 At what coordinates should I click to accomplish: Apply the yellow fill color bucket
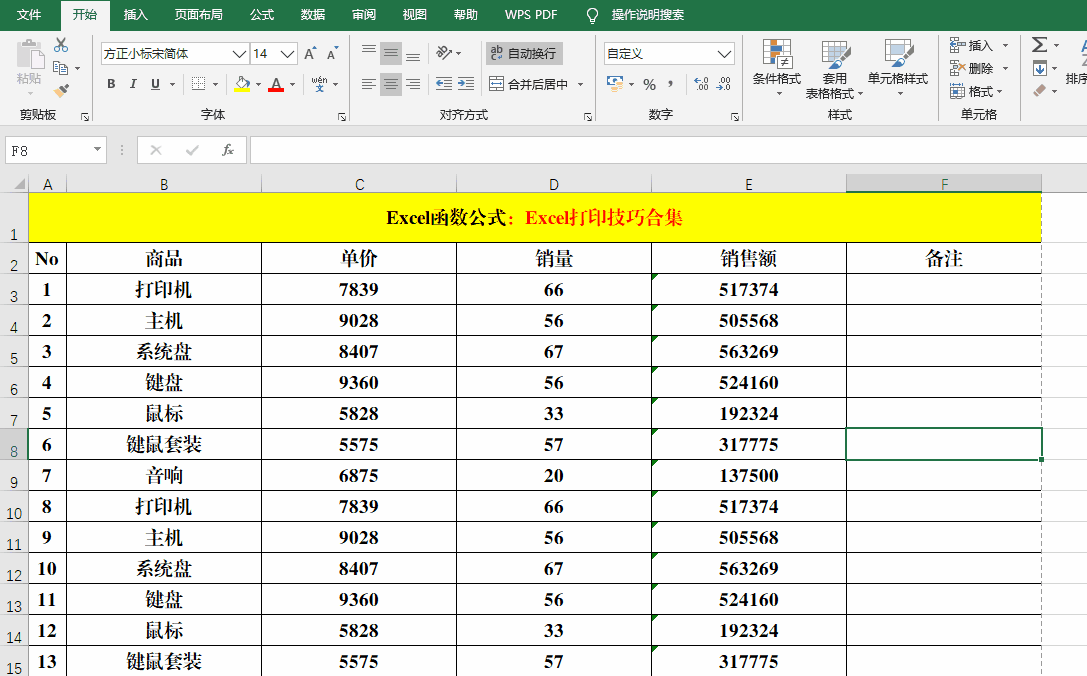tap(242, 84)
